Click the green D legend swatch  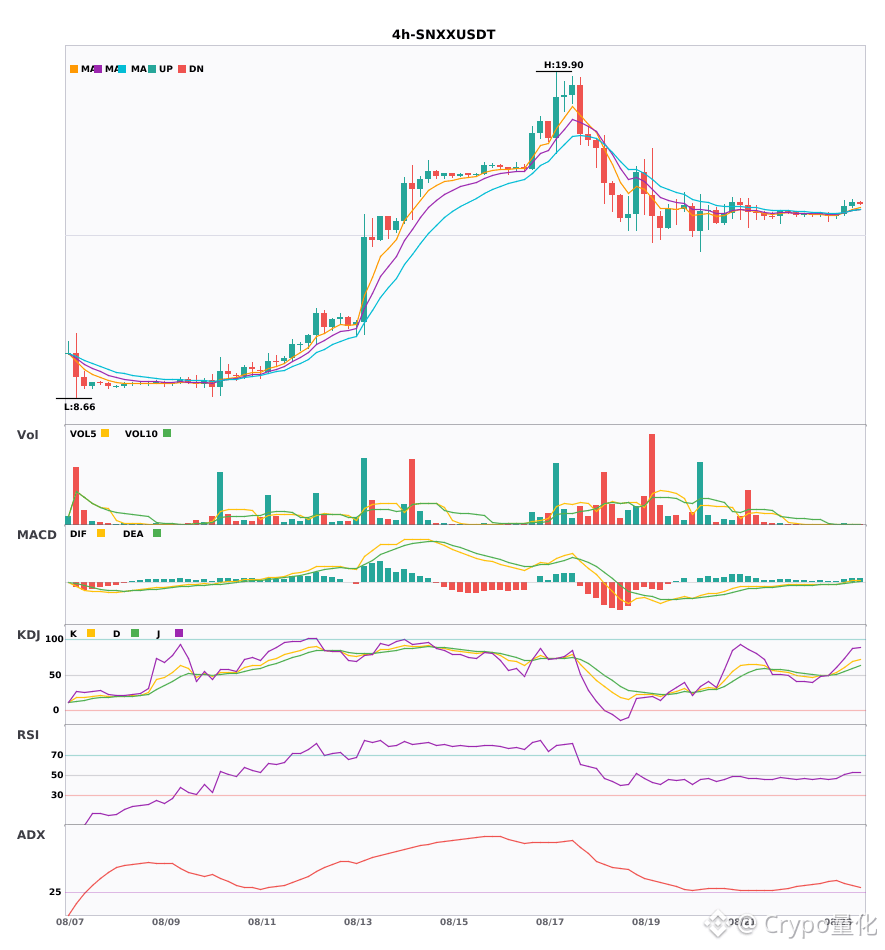click(135, 633)
